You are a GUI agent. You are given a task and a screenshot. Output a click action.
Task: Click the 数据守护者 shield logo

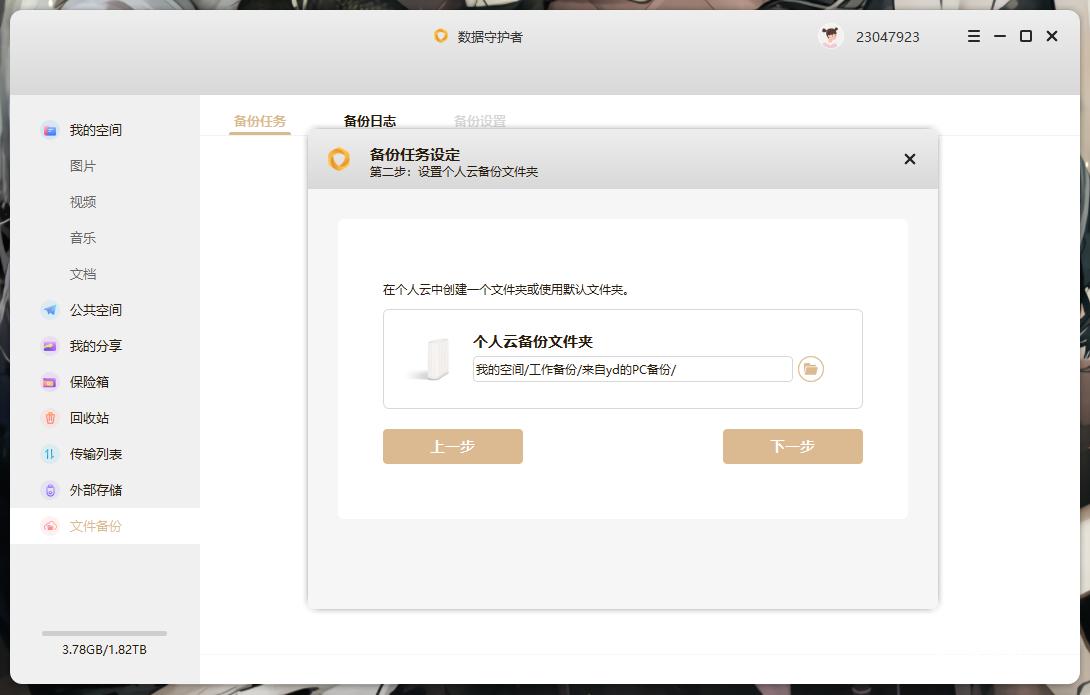pyautogui.click(x=441, y=36)
